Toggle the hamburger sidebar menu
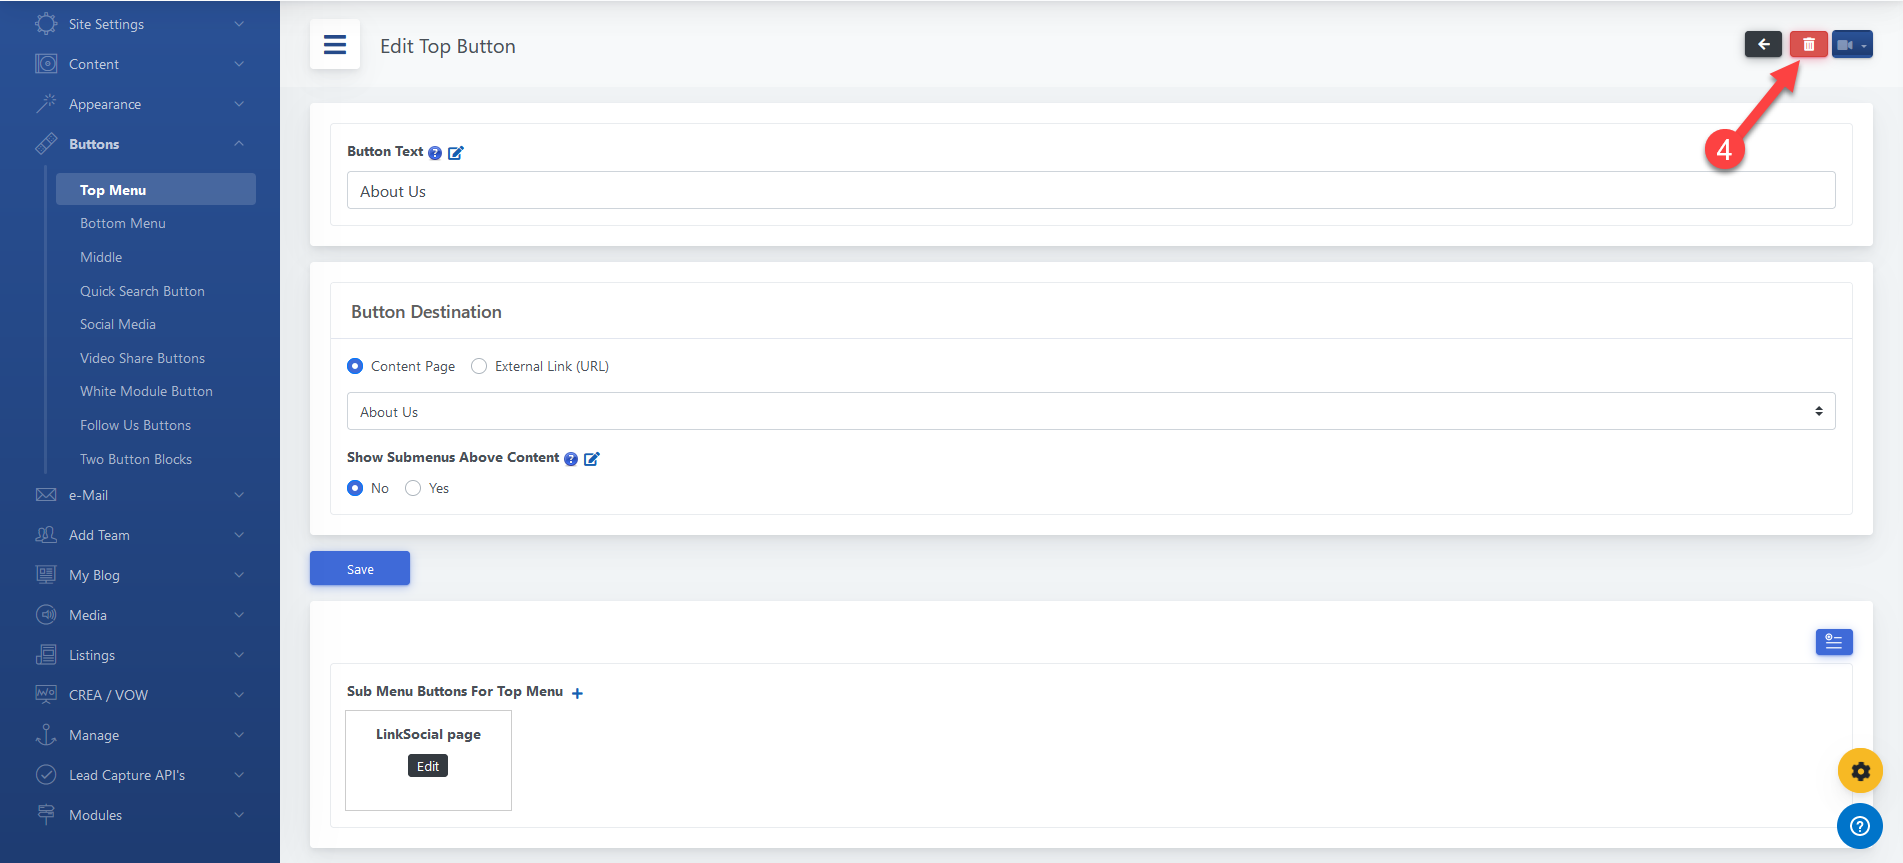Image resolution: width=1903 pixels, height=863 pixels. [335, 45]
